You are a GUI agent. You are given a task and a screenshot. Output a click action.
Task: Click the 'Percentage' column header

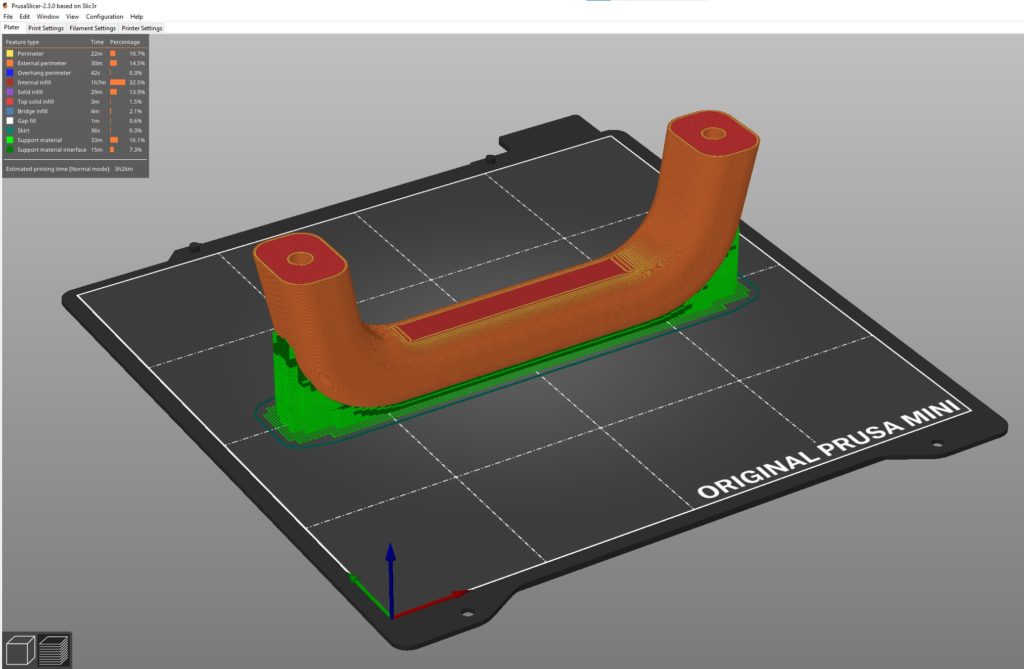125,42
